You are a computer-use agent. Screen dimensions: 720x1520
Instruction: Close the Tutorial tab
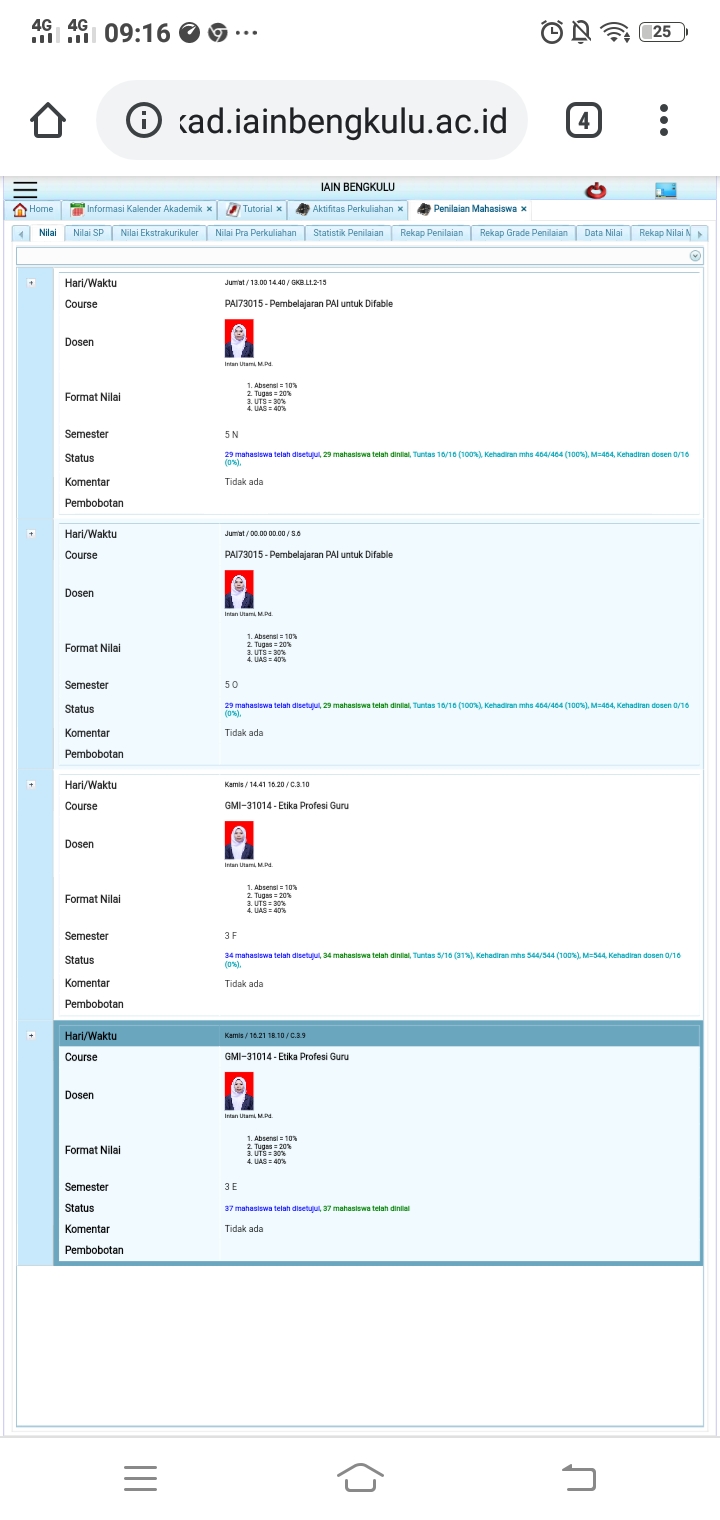pyautogui.click(x=279, y=209)
